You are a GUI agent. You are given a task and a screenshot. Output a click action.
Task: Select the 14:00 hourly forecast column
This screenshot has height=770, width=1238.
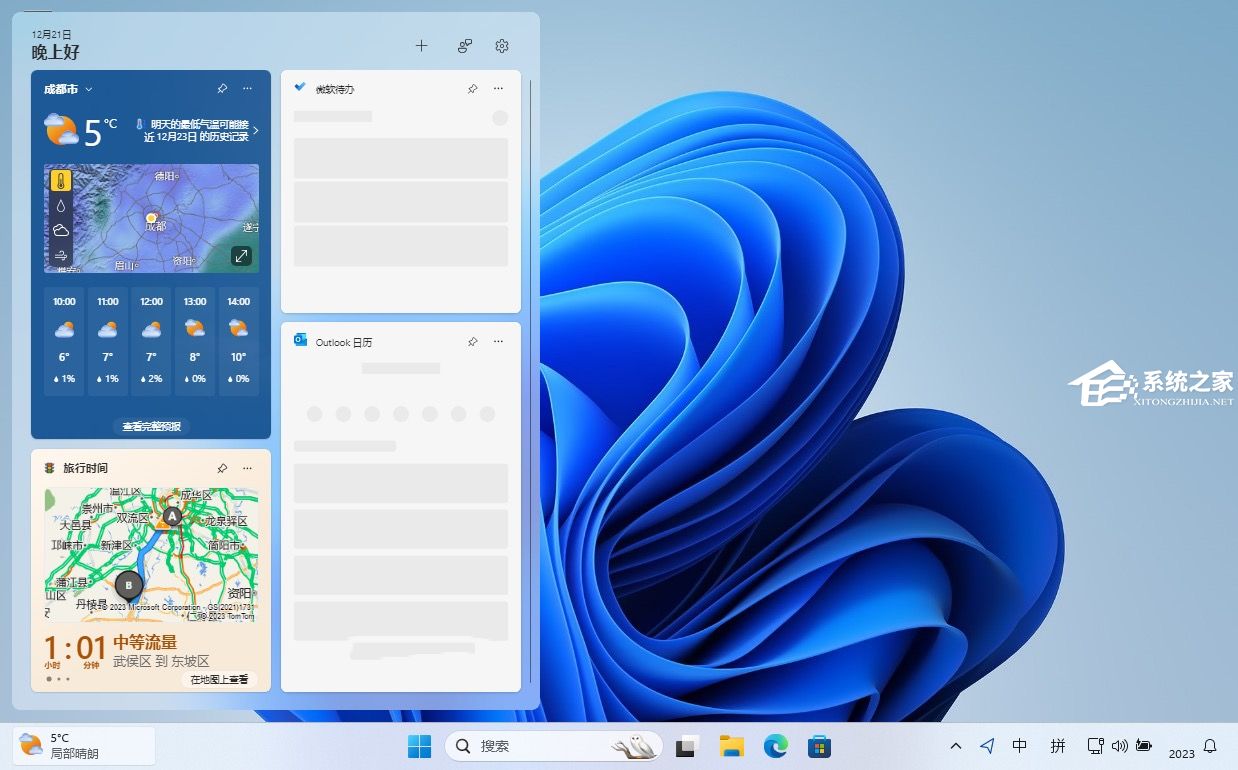(238, 341)
